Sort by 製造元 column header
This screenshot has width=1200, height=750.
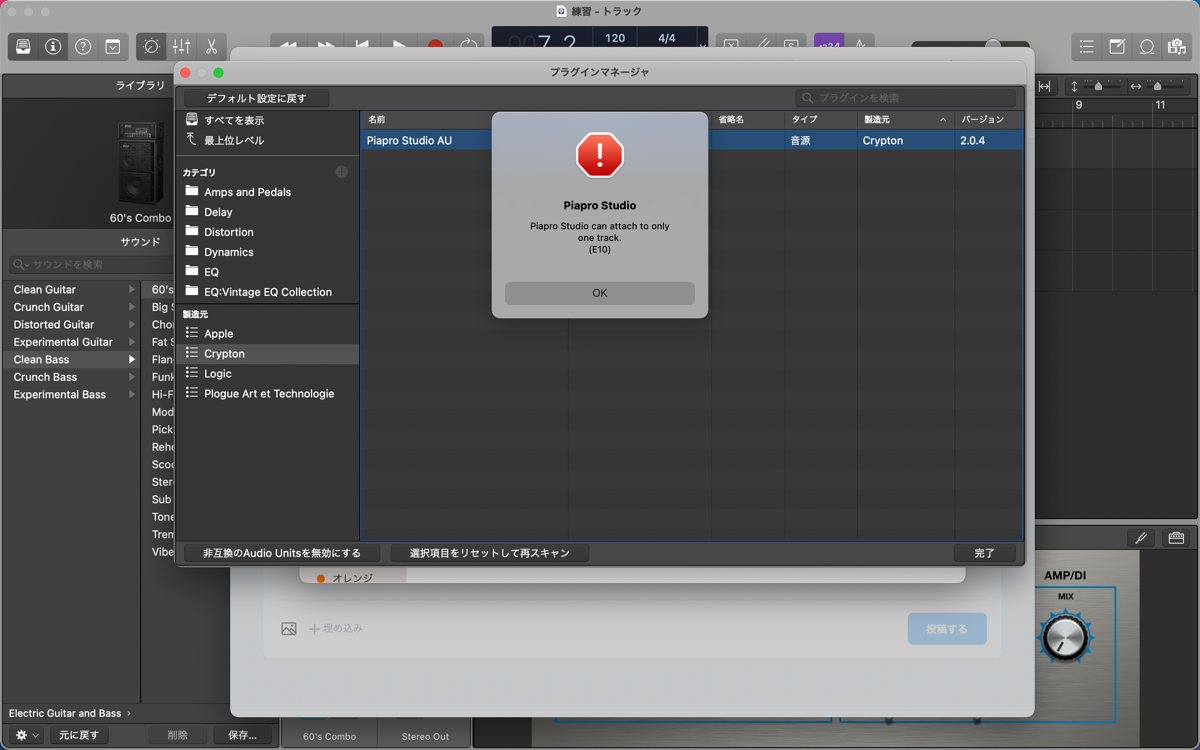(x=905, y=120)
